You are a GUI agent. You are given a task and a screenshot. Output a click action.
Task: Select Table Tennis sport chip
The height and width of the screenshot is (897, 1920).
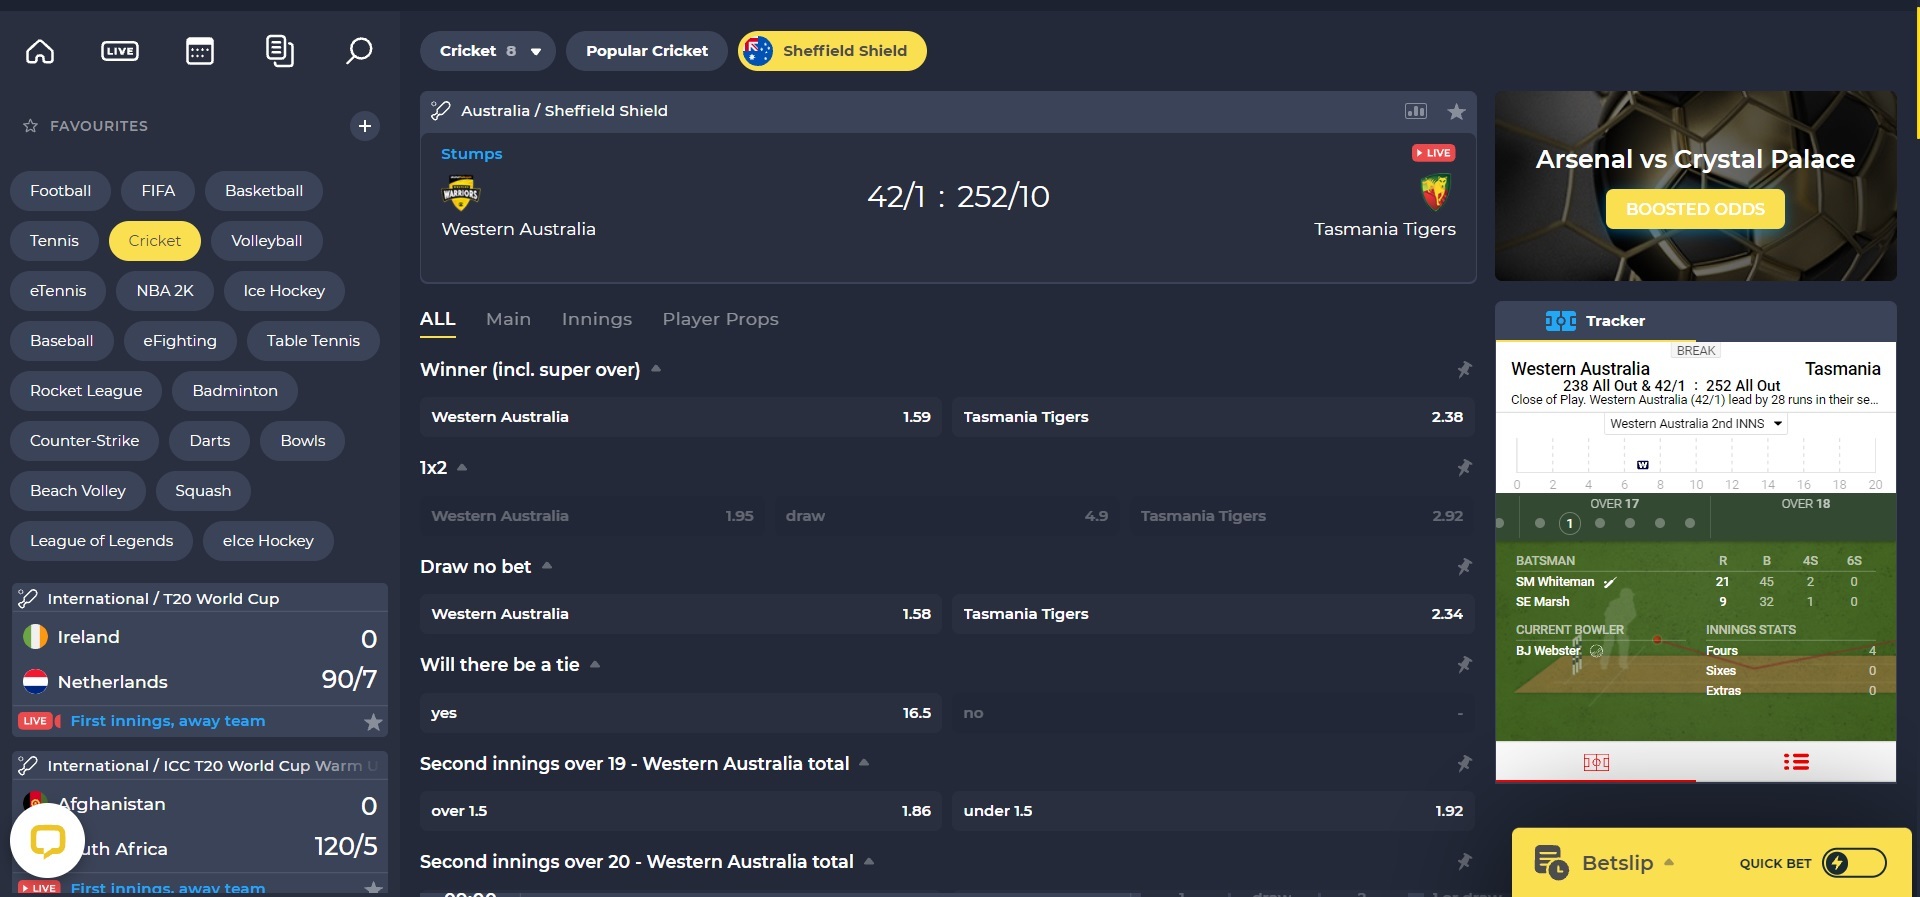click(x=313, y=341)
